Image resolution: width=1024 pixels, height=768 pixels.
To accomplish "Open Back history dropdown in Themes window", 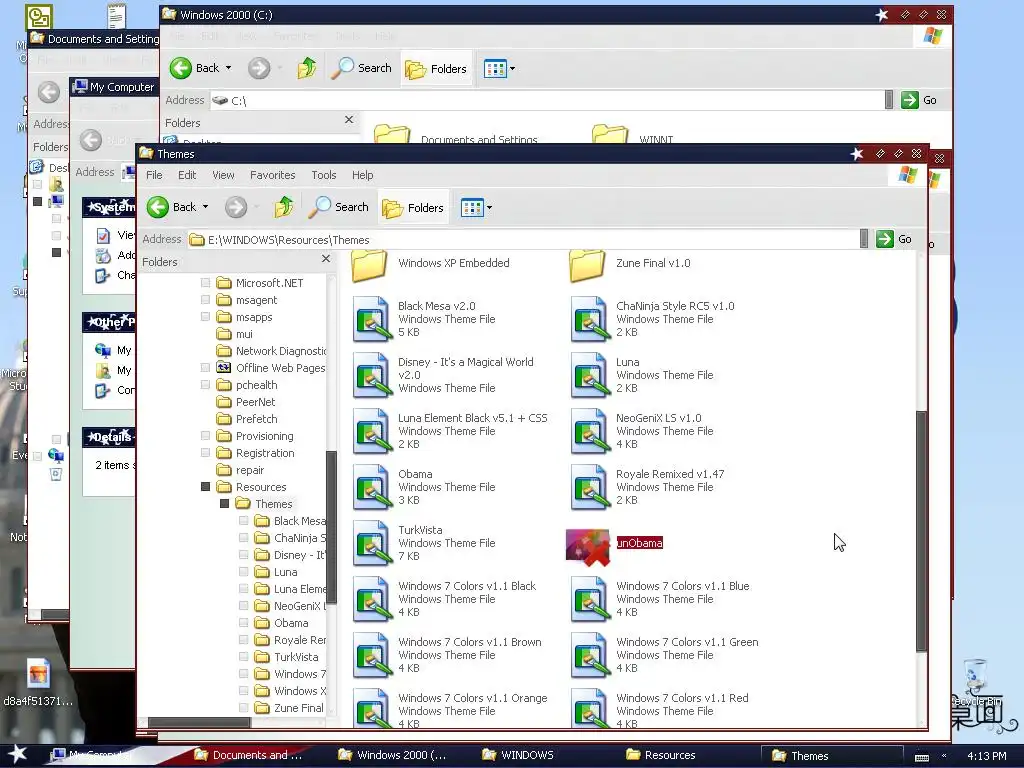I will (x=205, y=207).
